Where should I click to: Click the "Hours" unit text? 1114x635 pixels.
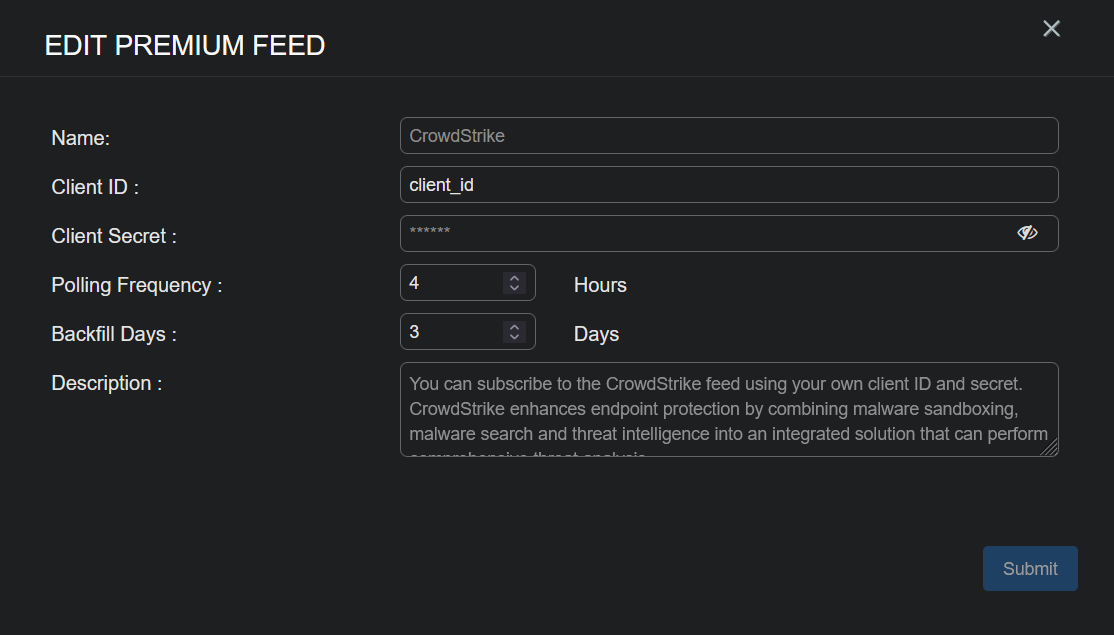(600, 285)
